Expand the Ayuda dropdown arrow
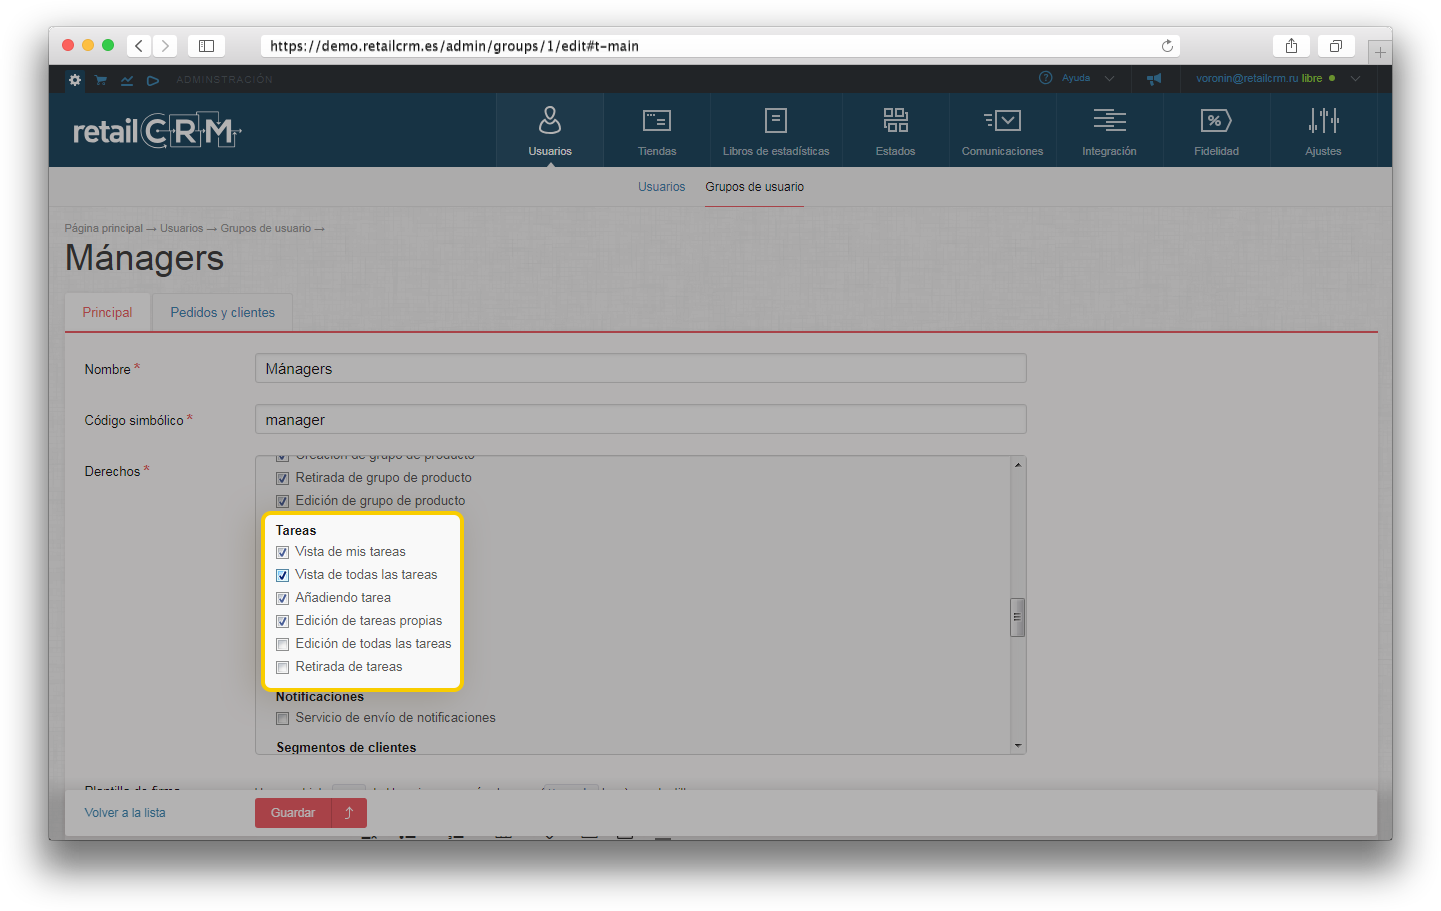 click(1109, 78)
